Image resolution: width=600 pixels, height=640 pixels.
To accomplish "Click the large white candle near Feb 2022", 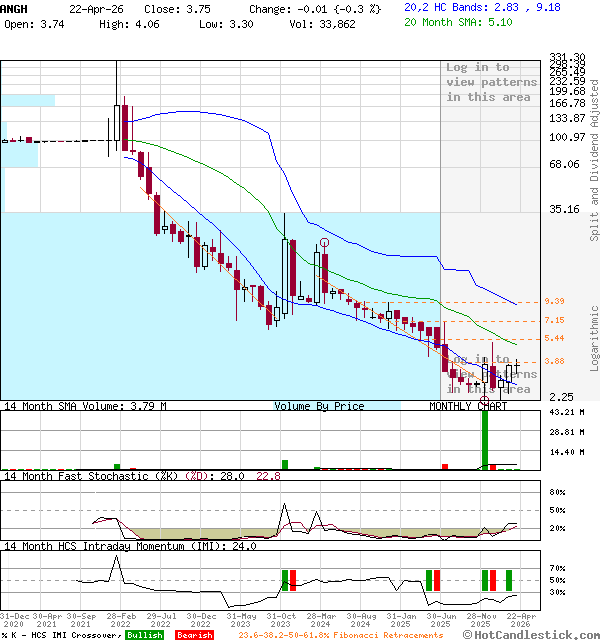I will click(x=117, y=124).
